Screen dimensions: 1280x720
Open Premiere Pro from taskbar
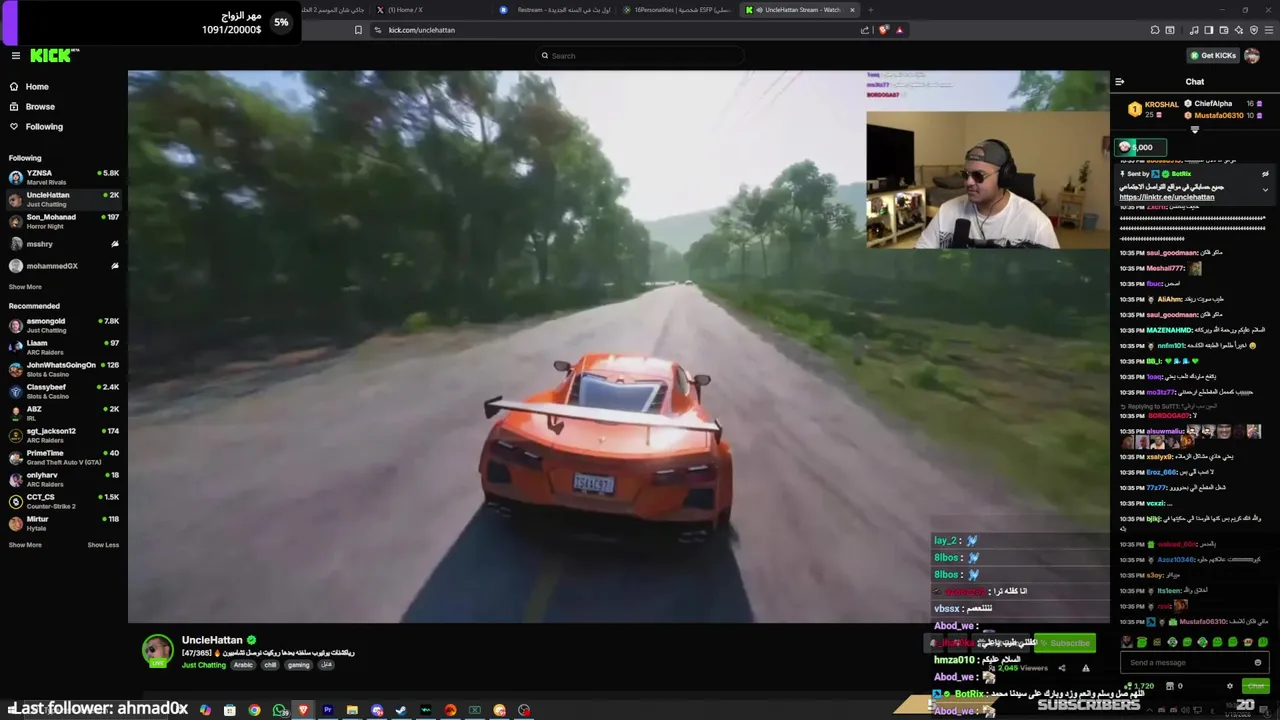tap(327, 710)
